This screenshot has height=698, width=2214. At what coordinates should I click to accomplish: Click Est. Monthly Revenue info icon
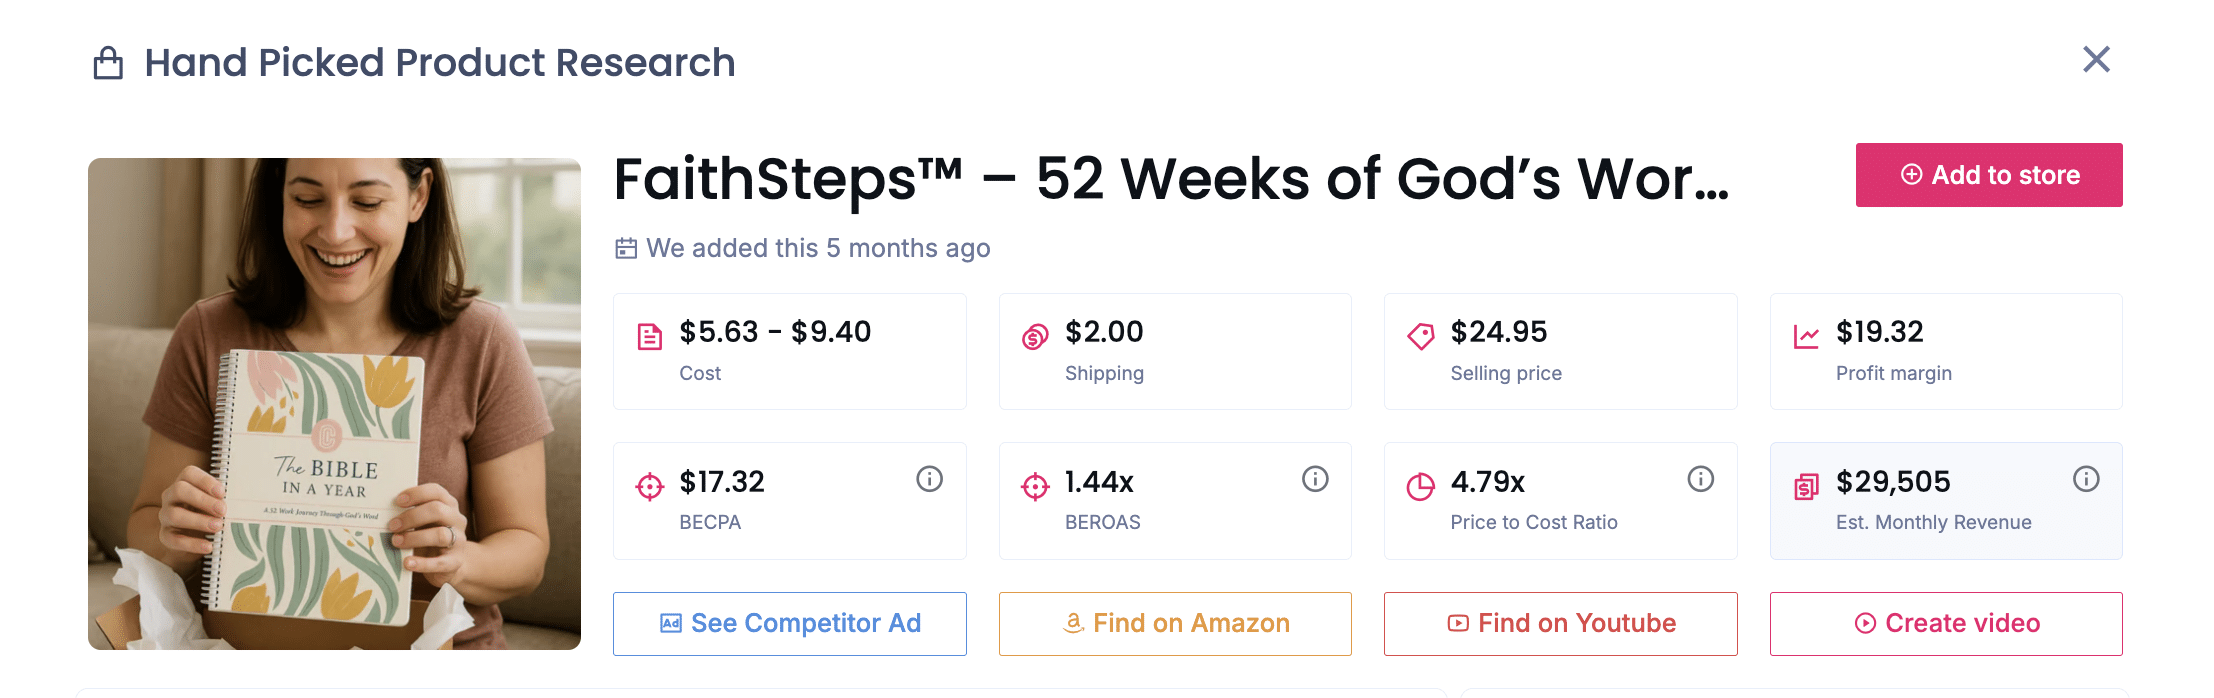tap(2086, 480)
